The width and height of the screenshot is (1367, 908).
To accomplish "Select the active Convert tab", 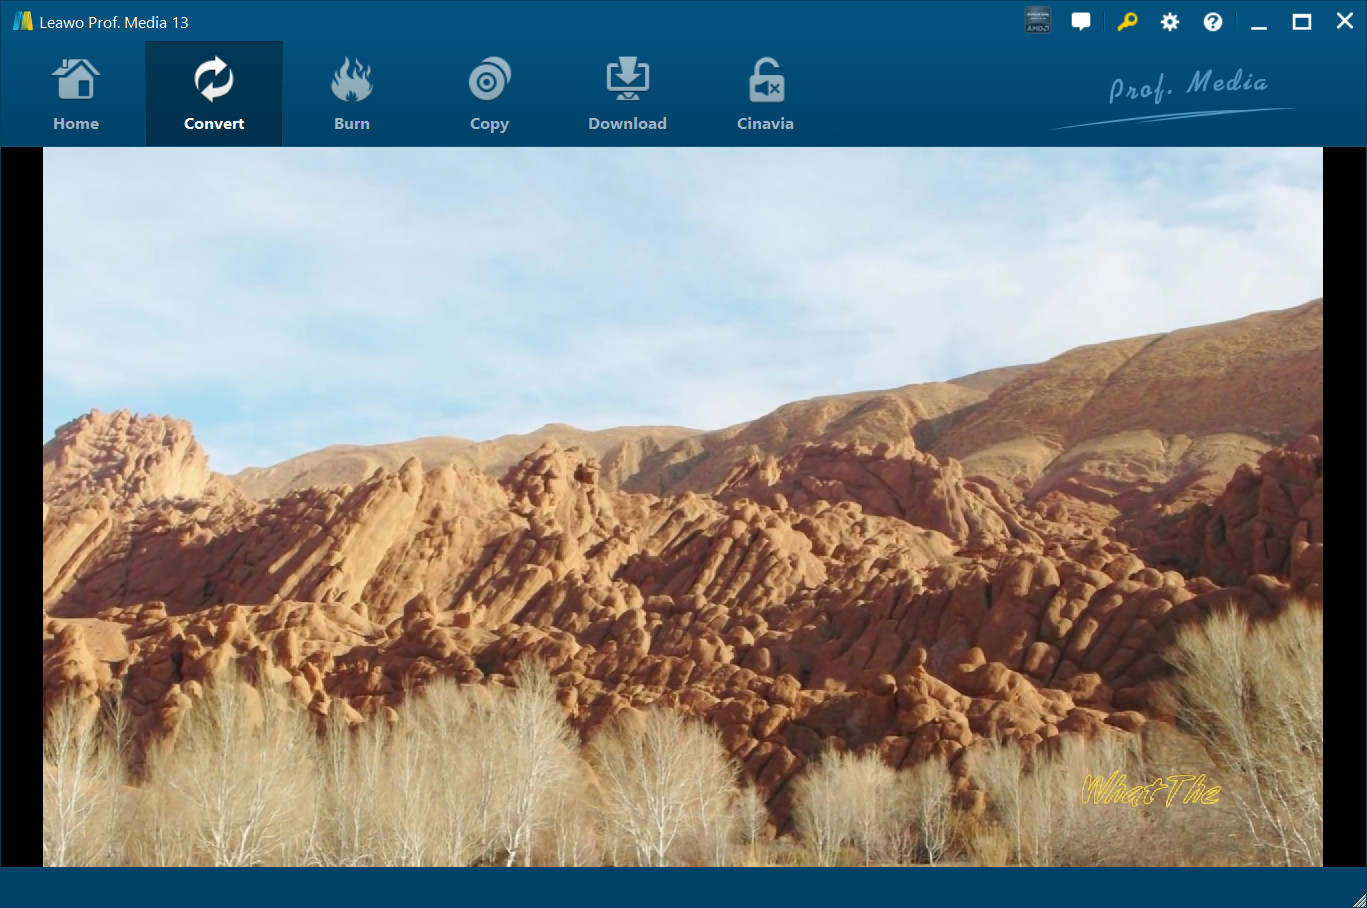I will [214, 95].
